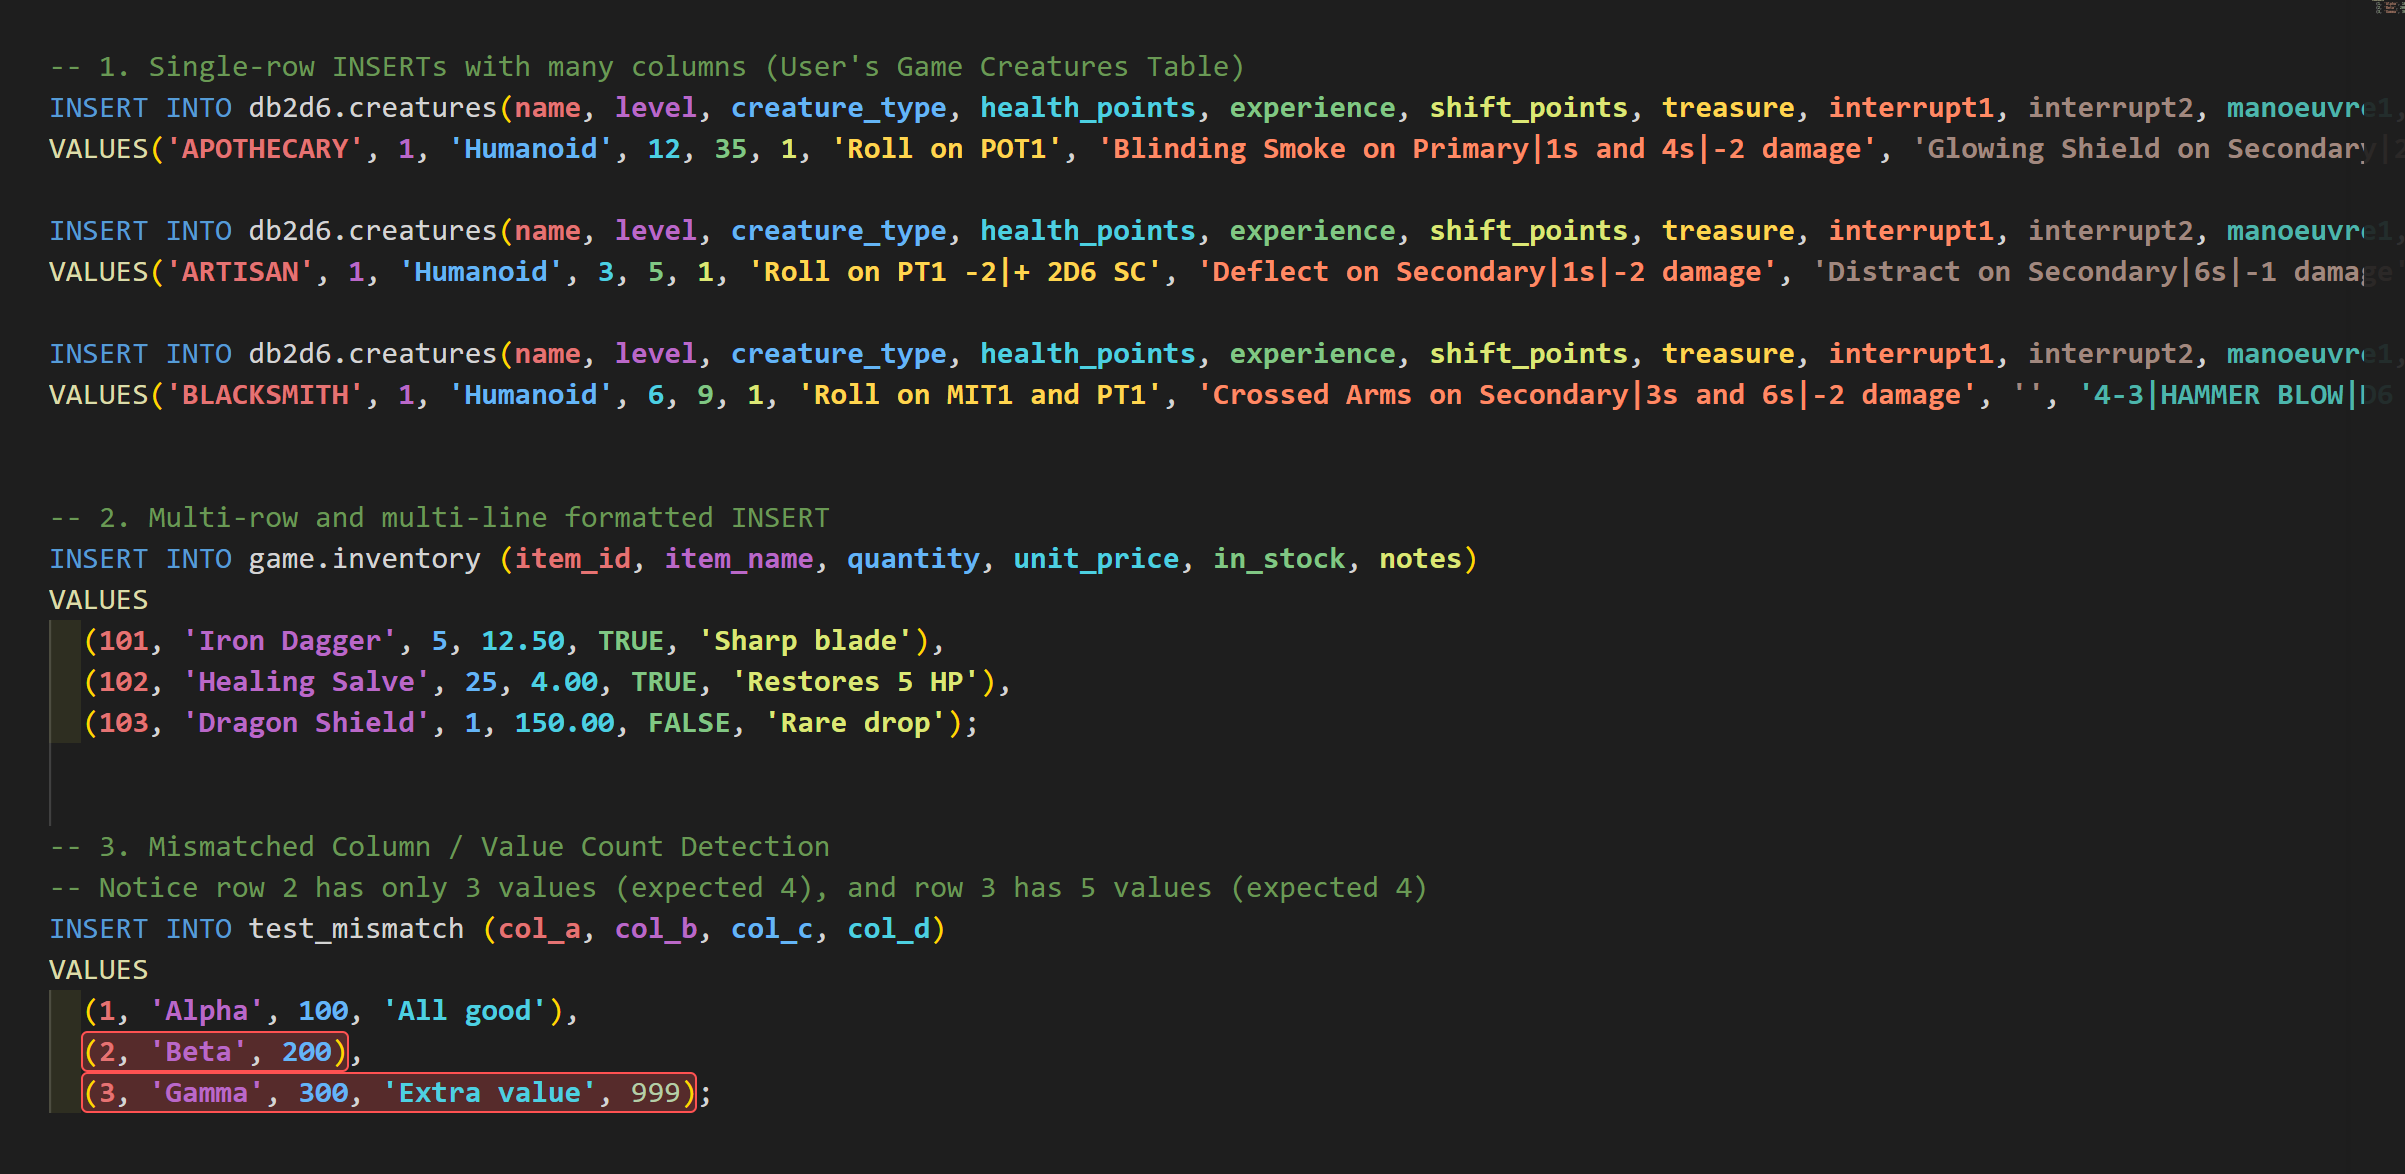
Task: Click the FALSE boolean value
Action: 689,723
